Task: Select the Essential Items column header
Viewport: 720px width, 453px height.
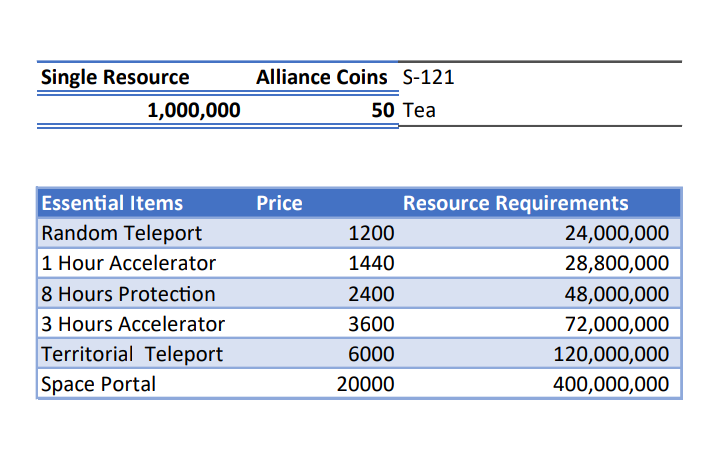Action: click(112, 203)
